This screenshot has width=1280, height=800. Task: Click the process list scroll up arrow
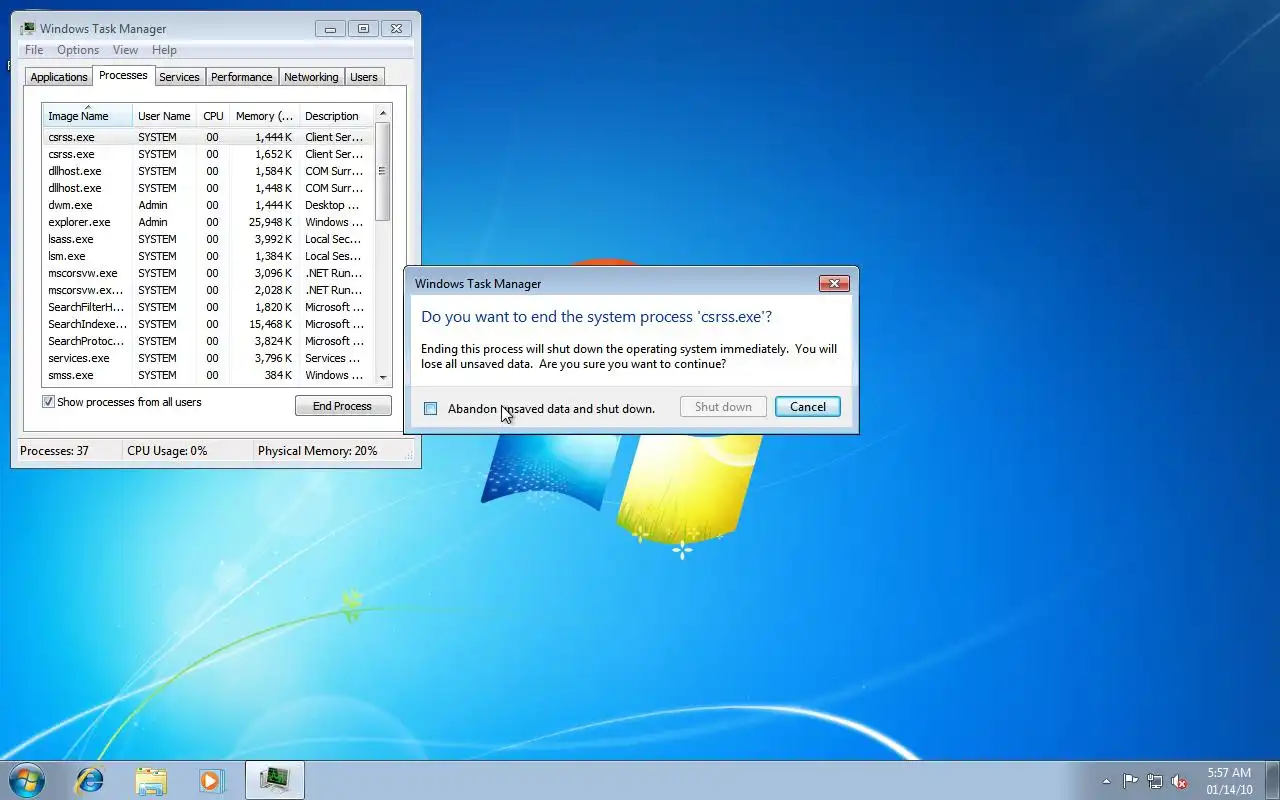[383, 113]
